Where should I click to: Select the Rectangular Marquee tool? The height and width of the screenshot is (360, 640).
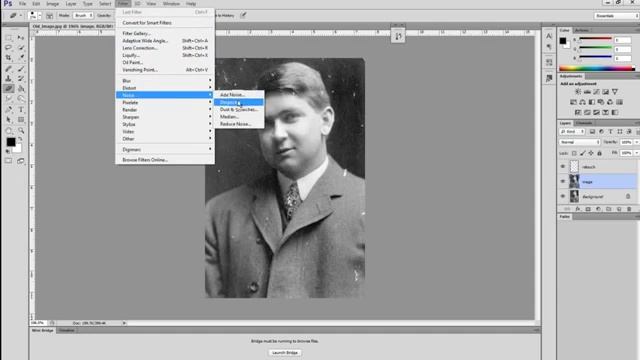pos(9,37)
